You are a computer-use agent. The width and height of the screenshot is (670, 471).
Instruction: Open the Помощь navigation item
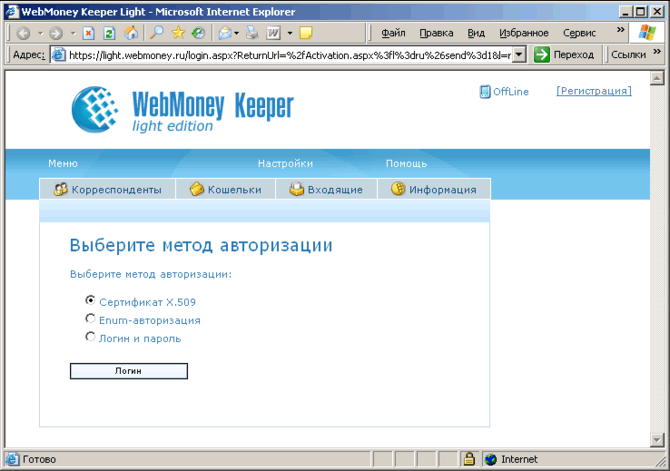[406, 163]
